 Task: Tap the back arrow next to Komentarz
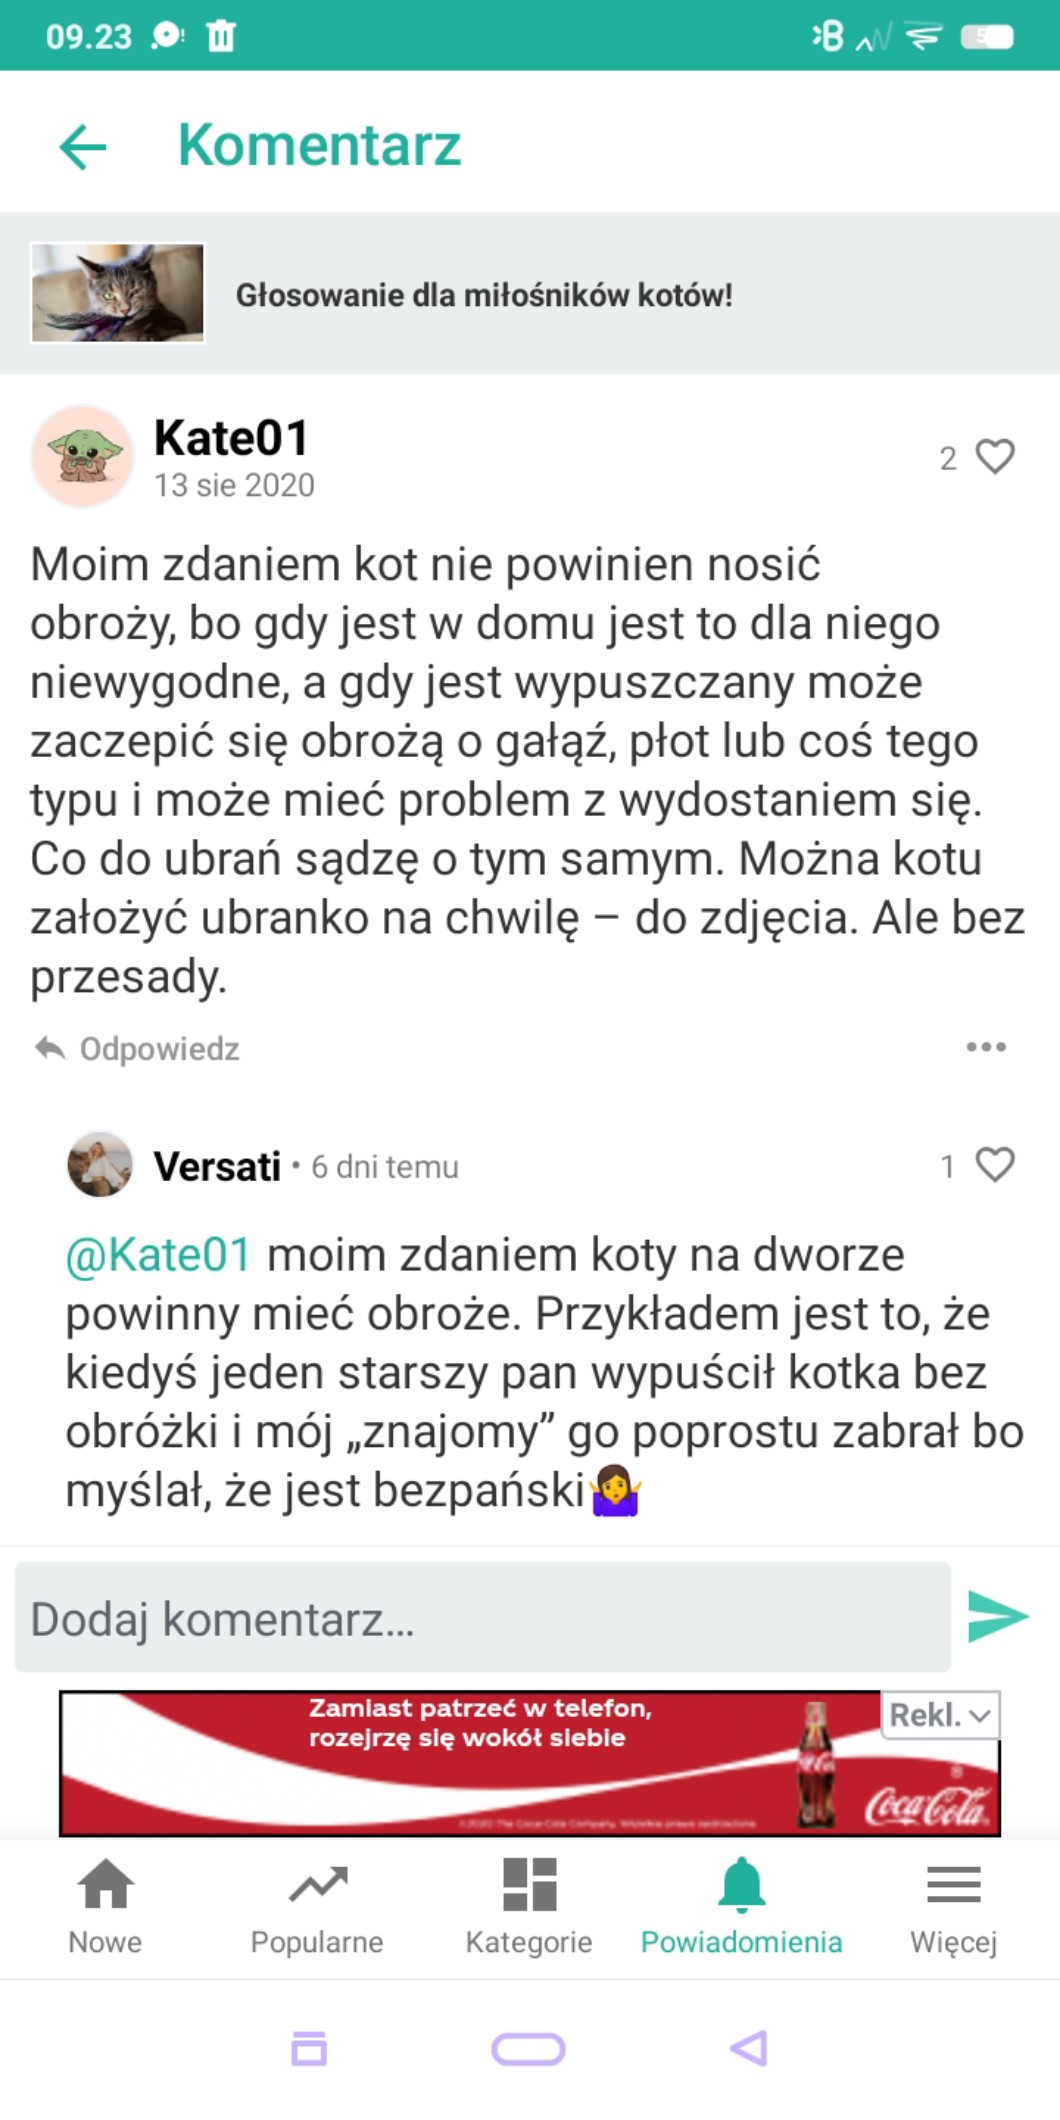click(x=83, y=147)
